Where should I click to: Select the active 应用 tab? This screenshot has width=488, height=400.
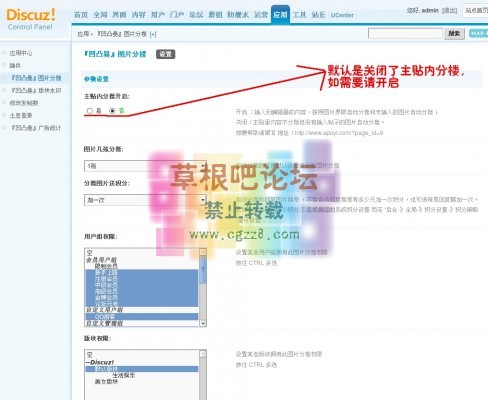click(280, 15)
